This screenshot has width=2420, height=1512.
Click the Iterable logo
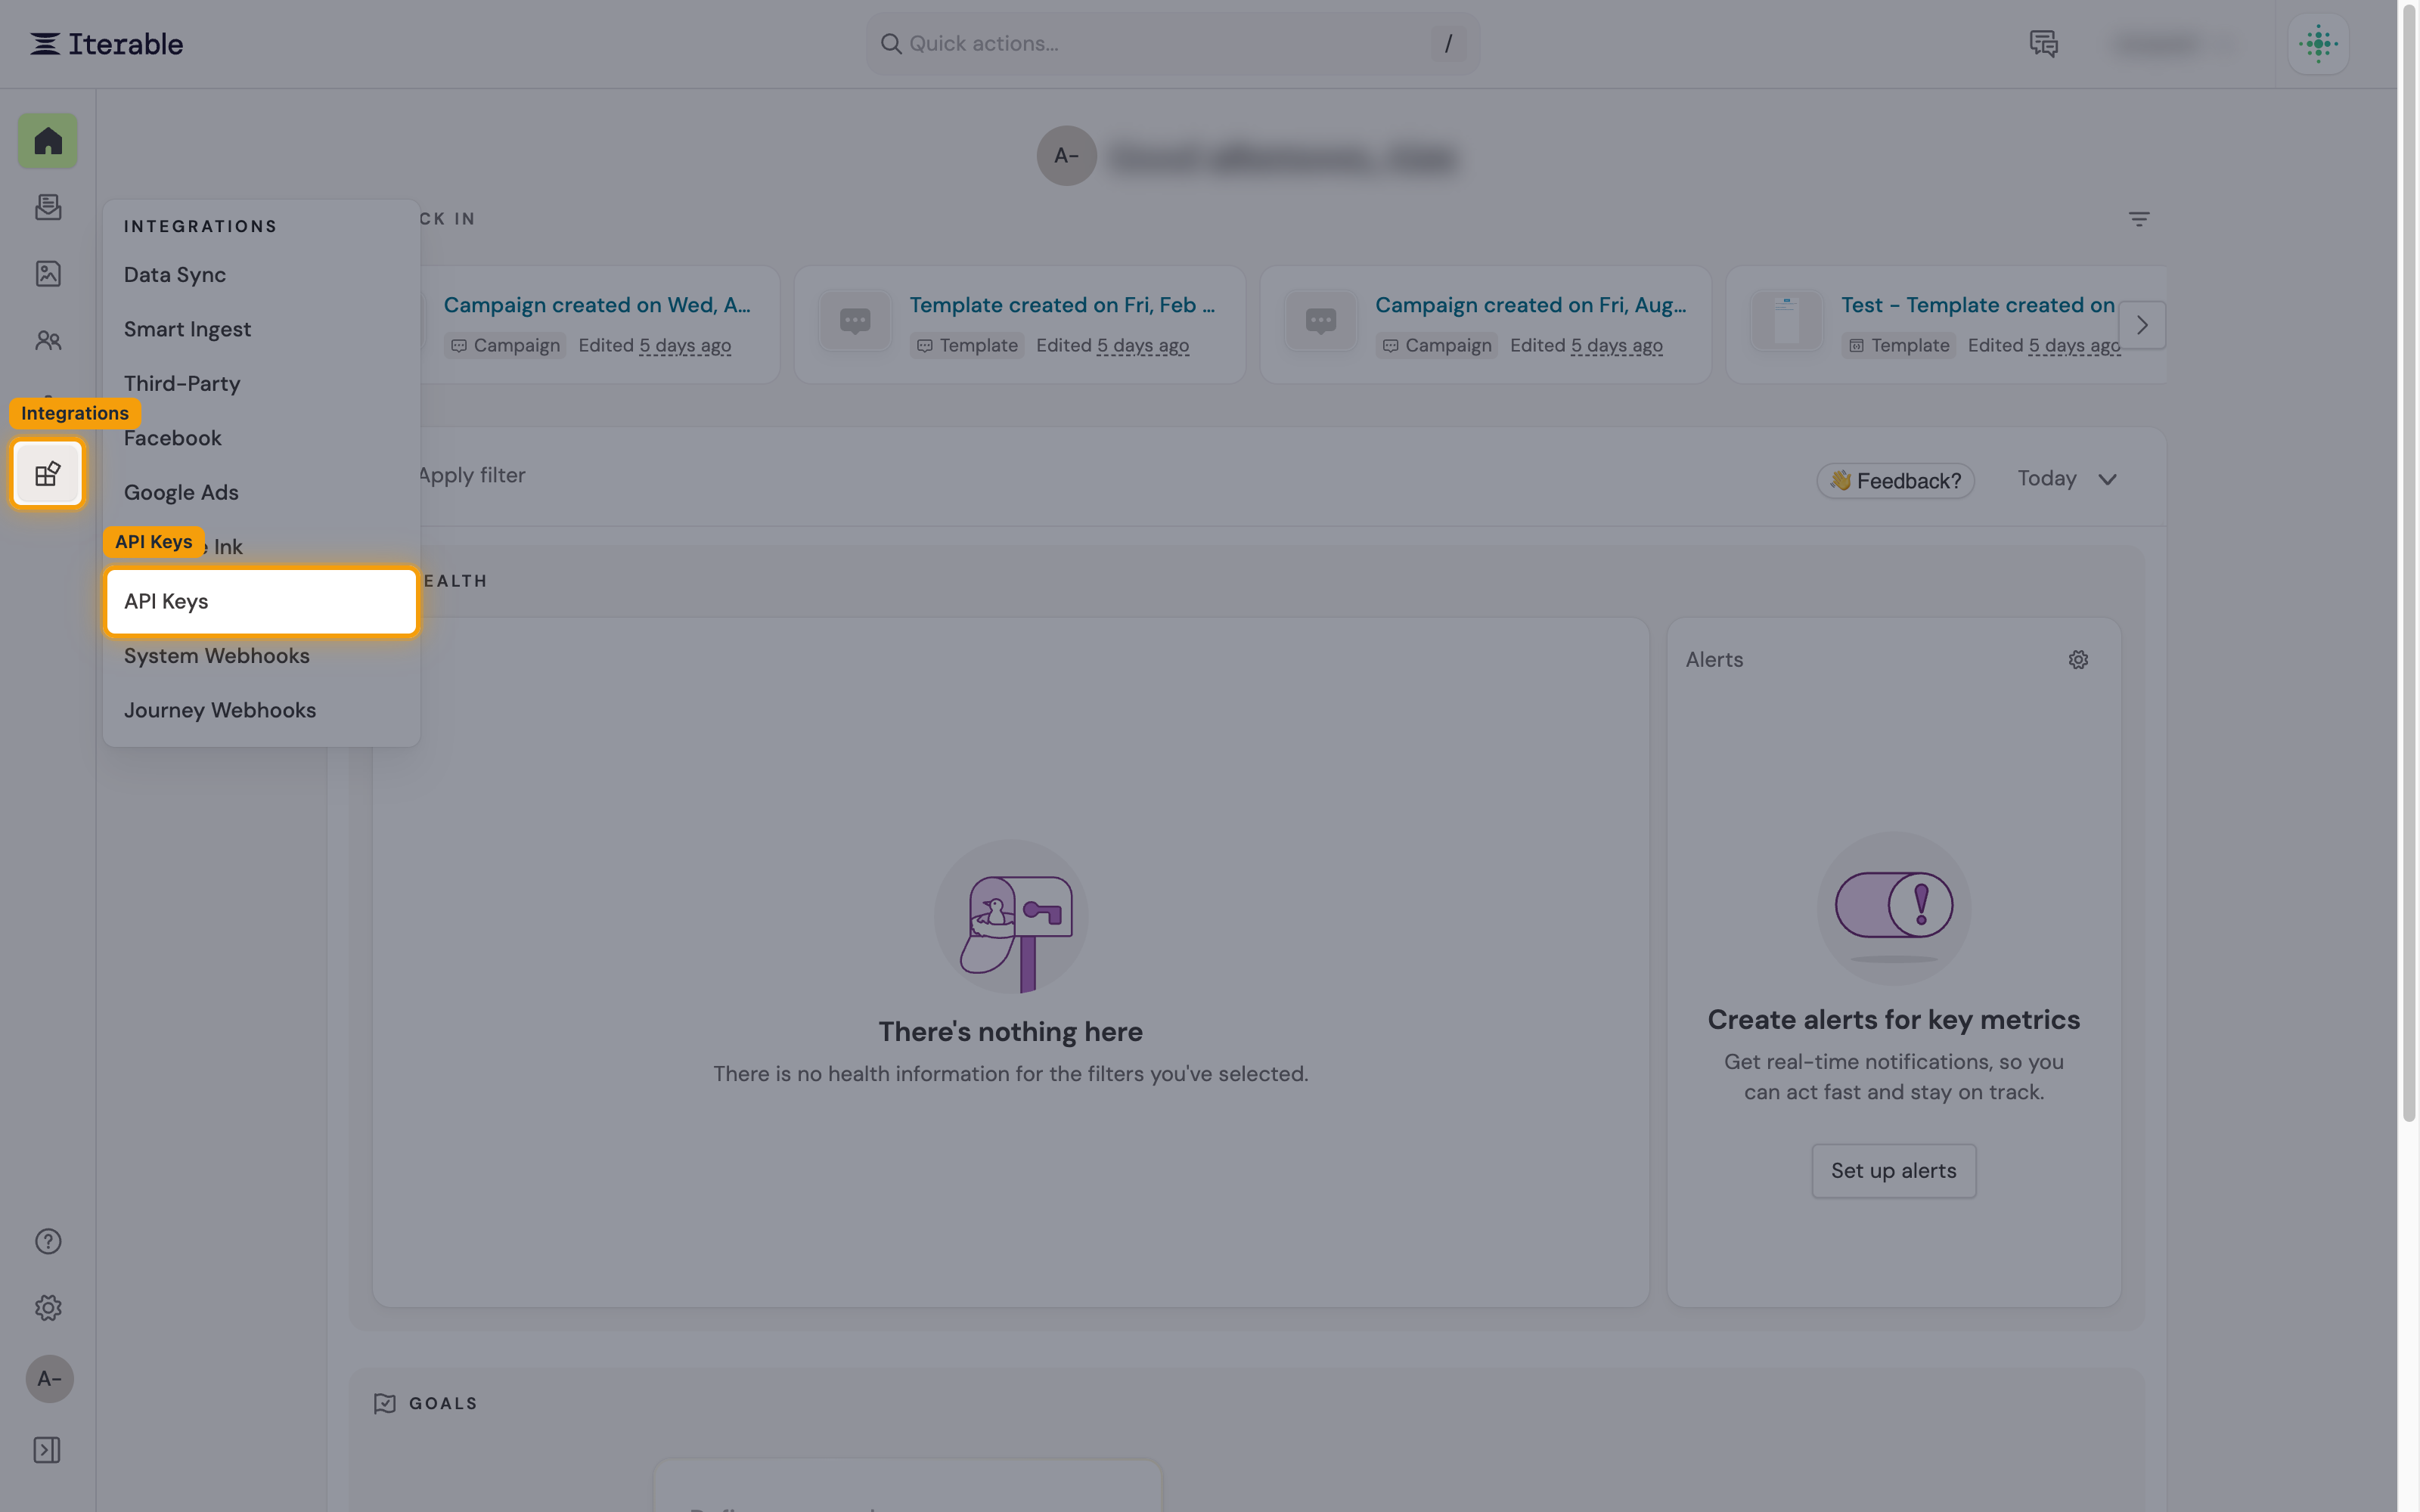106,44
